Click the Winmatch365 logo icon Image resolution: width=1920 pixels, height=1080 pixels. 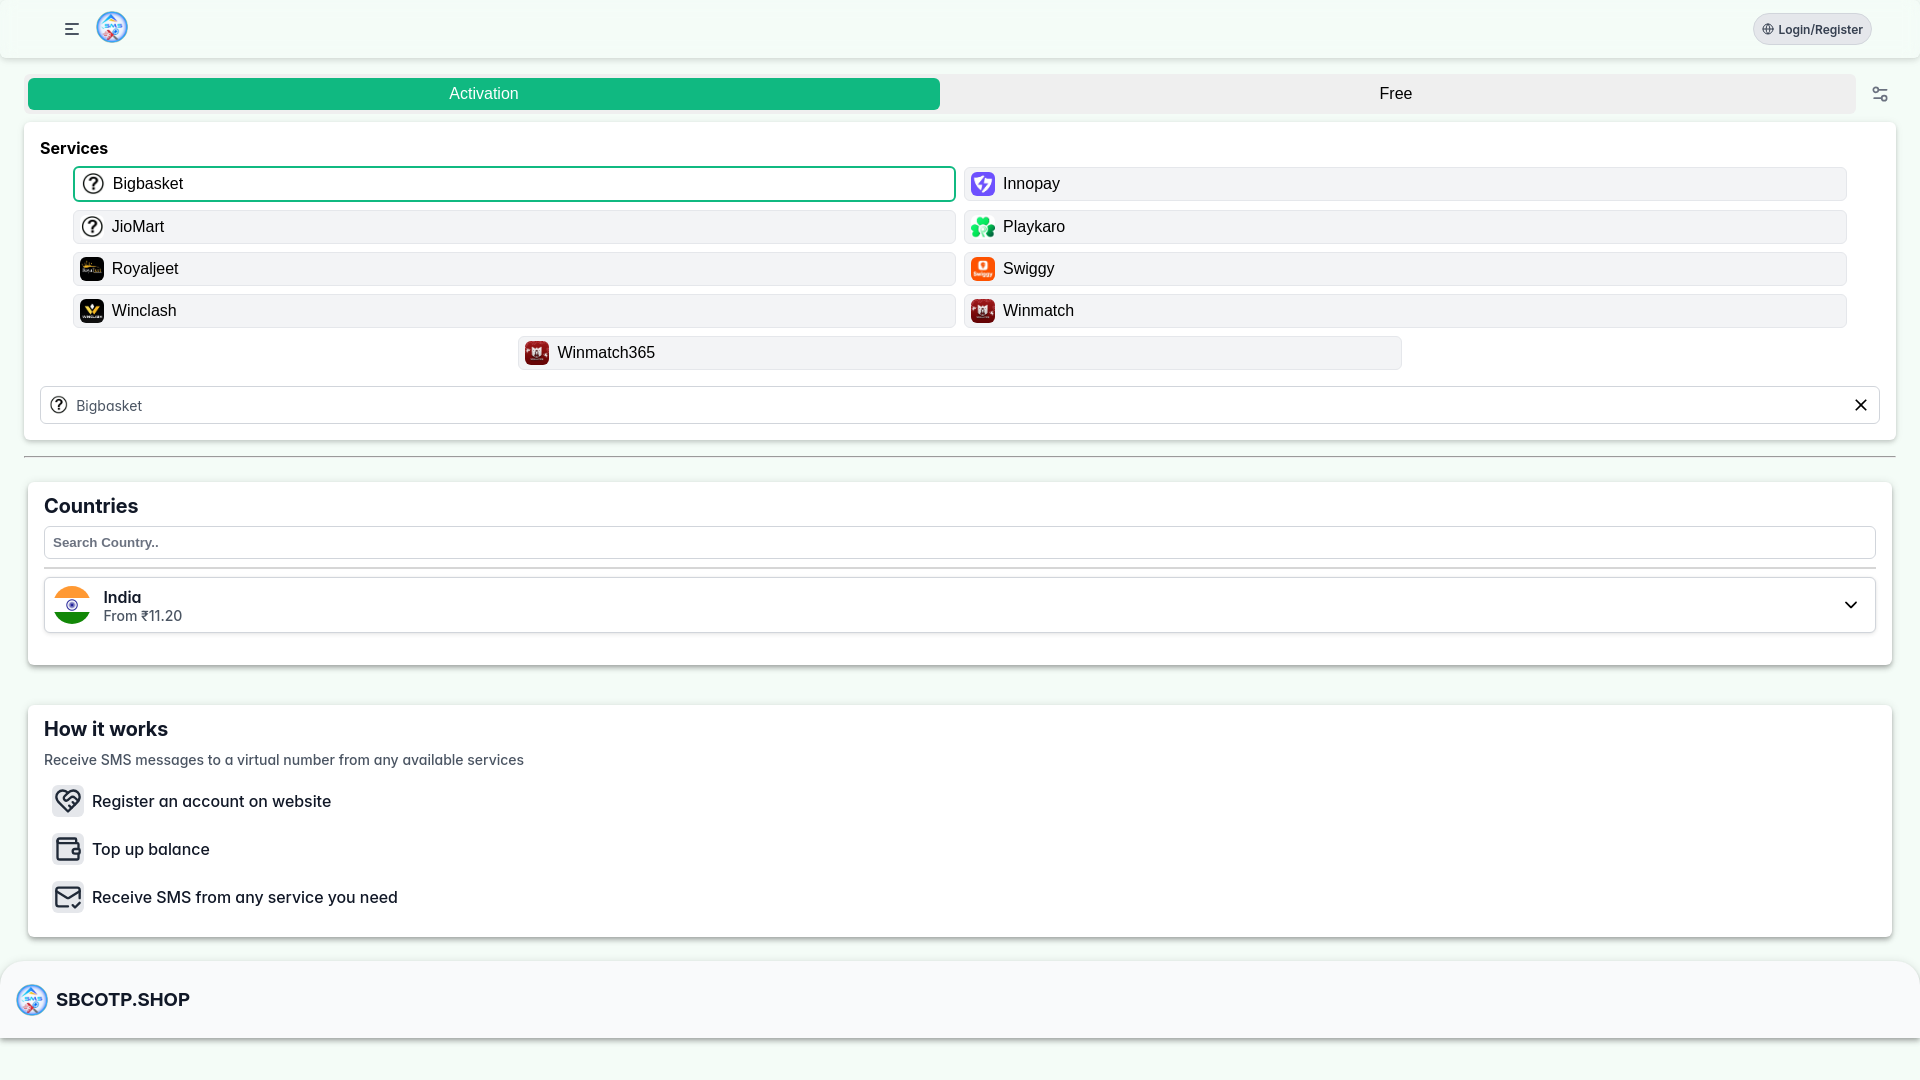537,353
